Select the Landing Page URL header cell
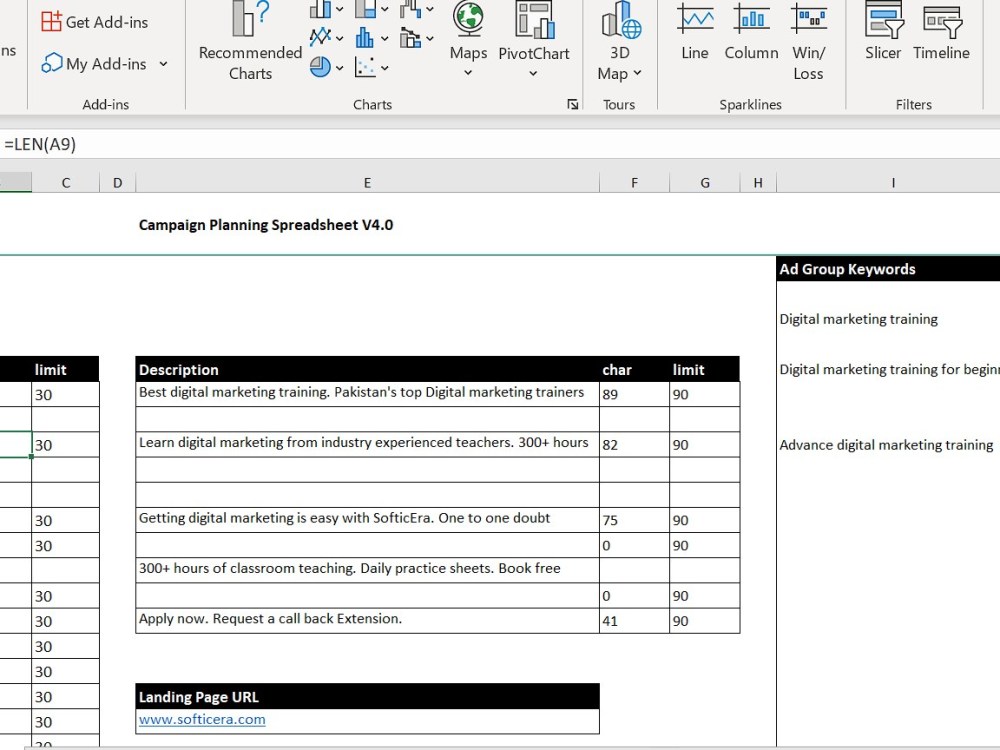1000x750 pixels. click(x=367, y=696)
